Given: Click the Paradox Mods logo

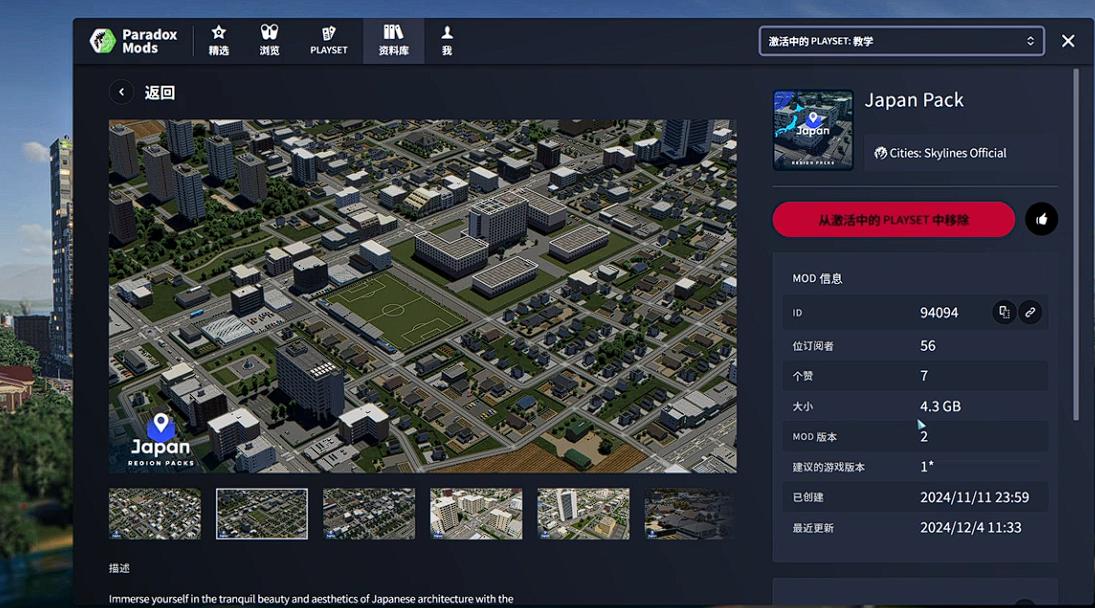Looking at the screenshot, I should click(x=133, y=41).
